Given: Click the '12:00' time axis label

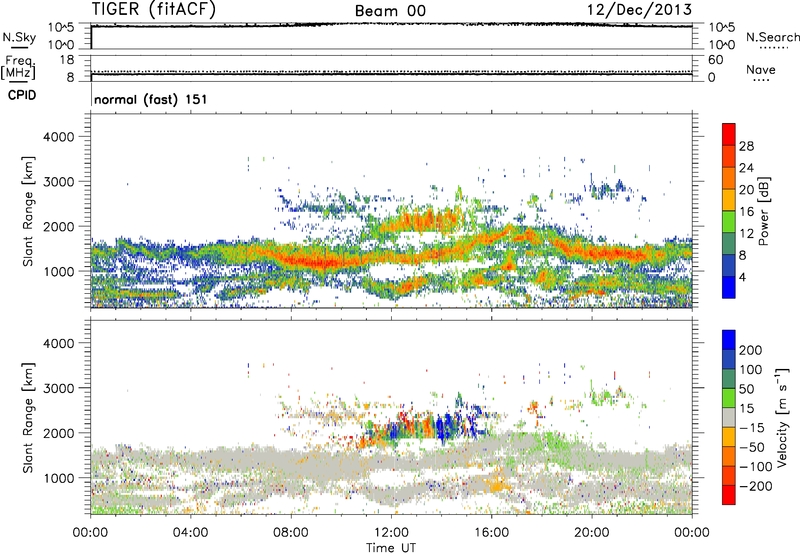Looking at the screenshot, I should pos(391,532).
